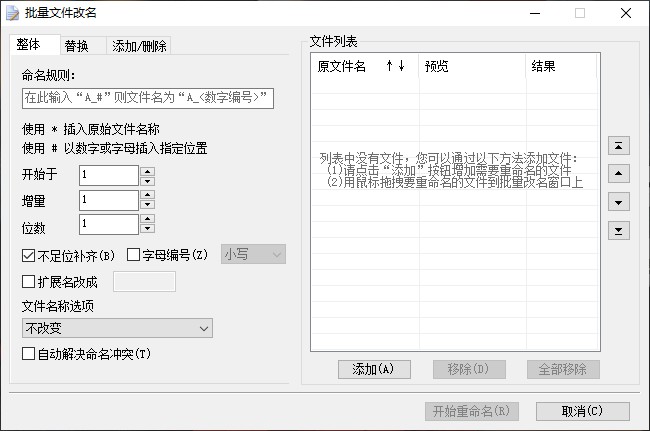Enable the 扩展名改成 checkbox
Screen dimensions: 650x431
(28, 282)
